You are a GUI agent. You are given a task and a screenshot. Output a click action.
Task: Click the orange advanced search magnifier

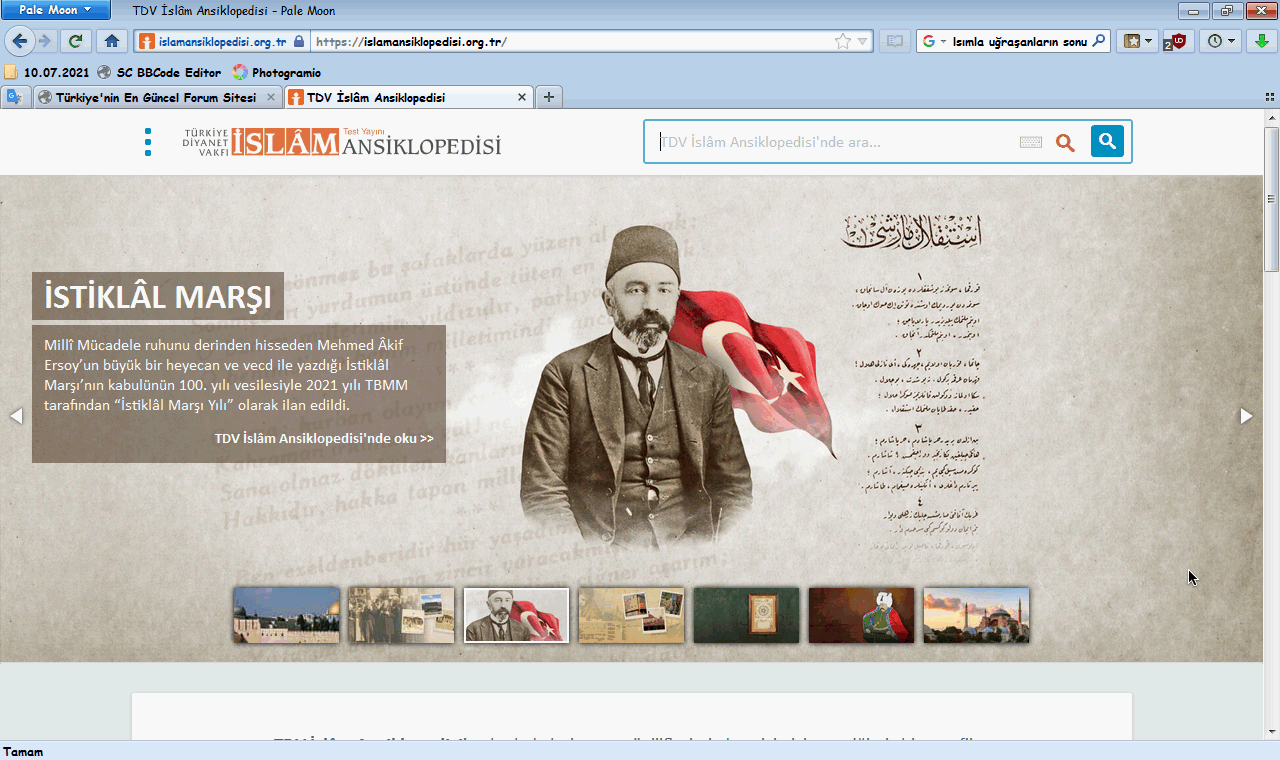pos(1065,143)
